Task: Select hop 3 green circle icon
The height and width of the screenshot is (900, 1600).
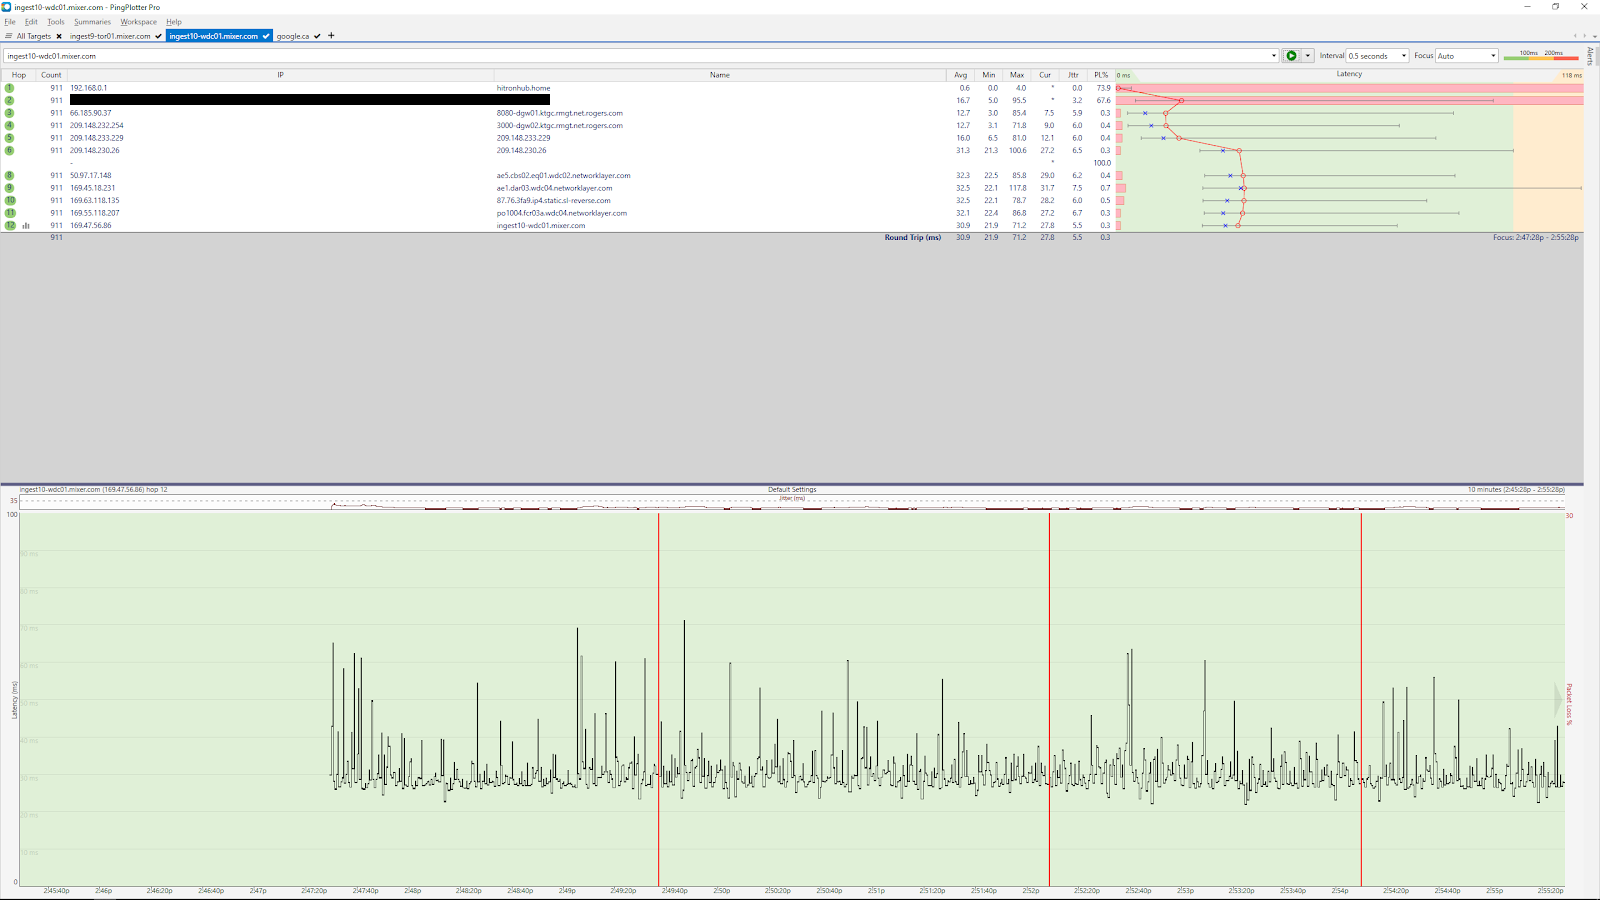Action: coord(9,113)
